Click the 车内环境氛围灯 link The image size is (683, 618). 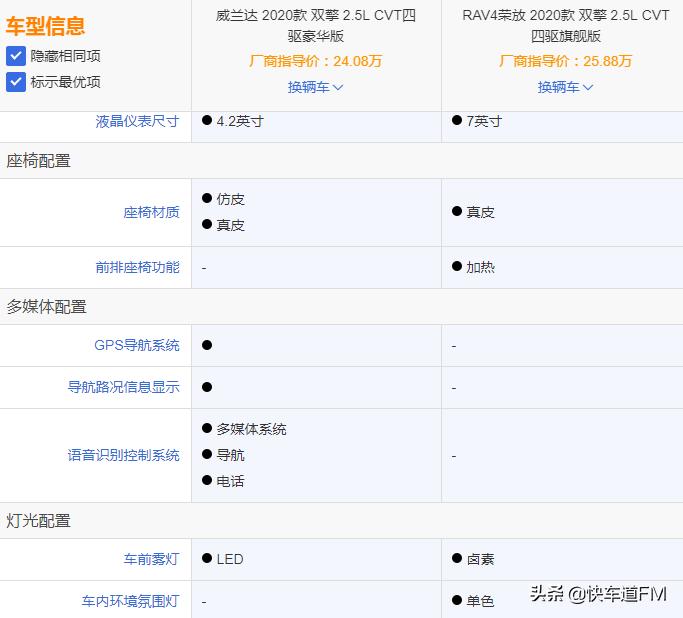[x=130, y=601]
